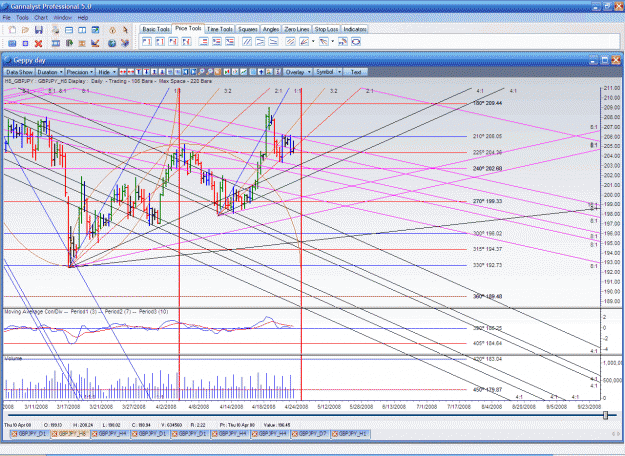Image resolution: width=625 pixels, height=456 pixels.
Task: Switch to the Squares tab
Action: tap(248, 29)
